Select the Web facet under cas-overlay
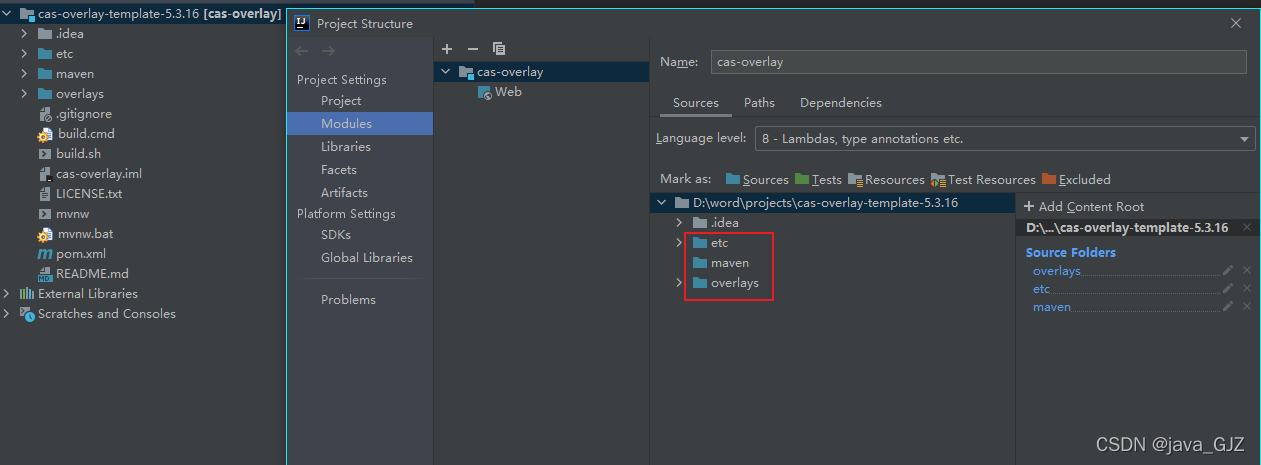This screenshot has height=465, width=1261. (x=500, y=92)
